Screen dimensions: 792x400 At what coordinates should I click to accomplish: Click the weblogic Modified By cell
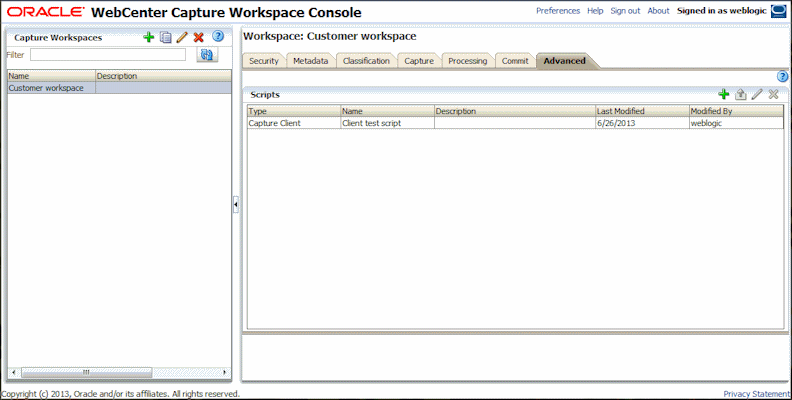tap(736, 123)
